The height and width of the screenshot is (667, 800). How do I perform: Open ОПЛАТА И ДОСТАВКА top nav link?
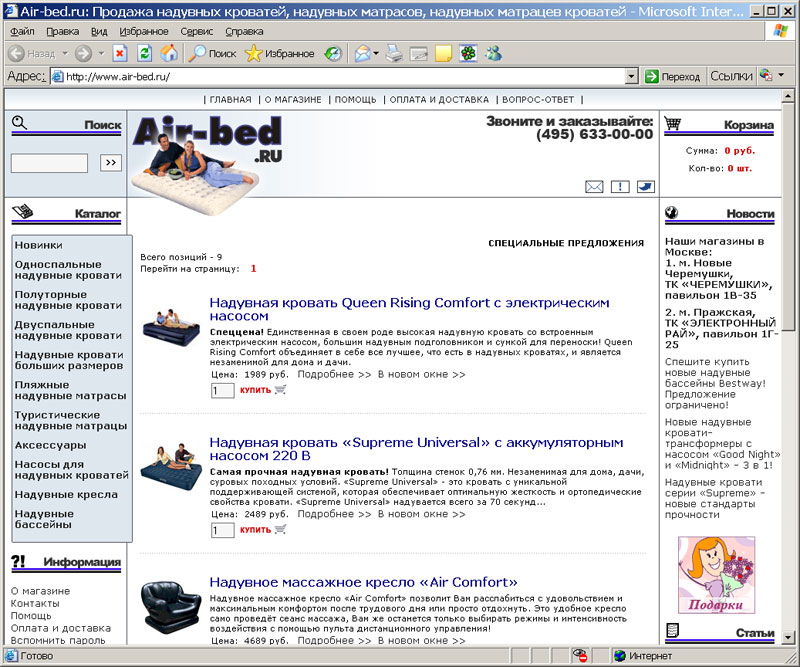click(x=439, y=100)
